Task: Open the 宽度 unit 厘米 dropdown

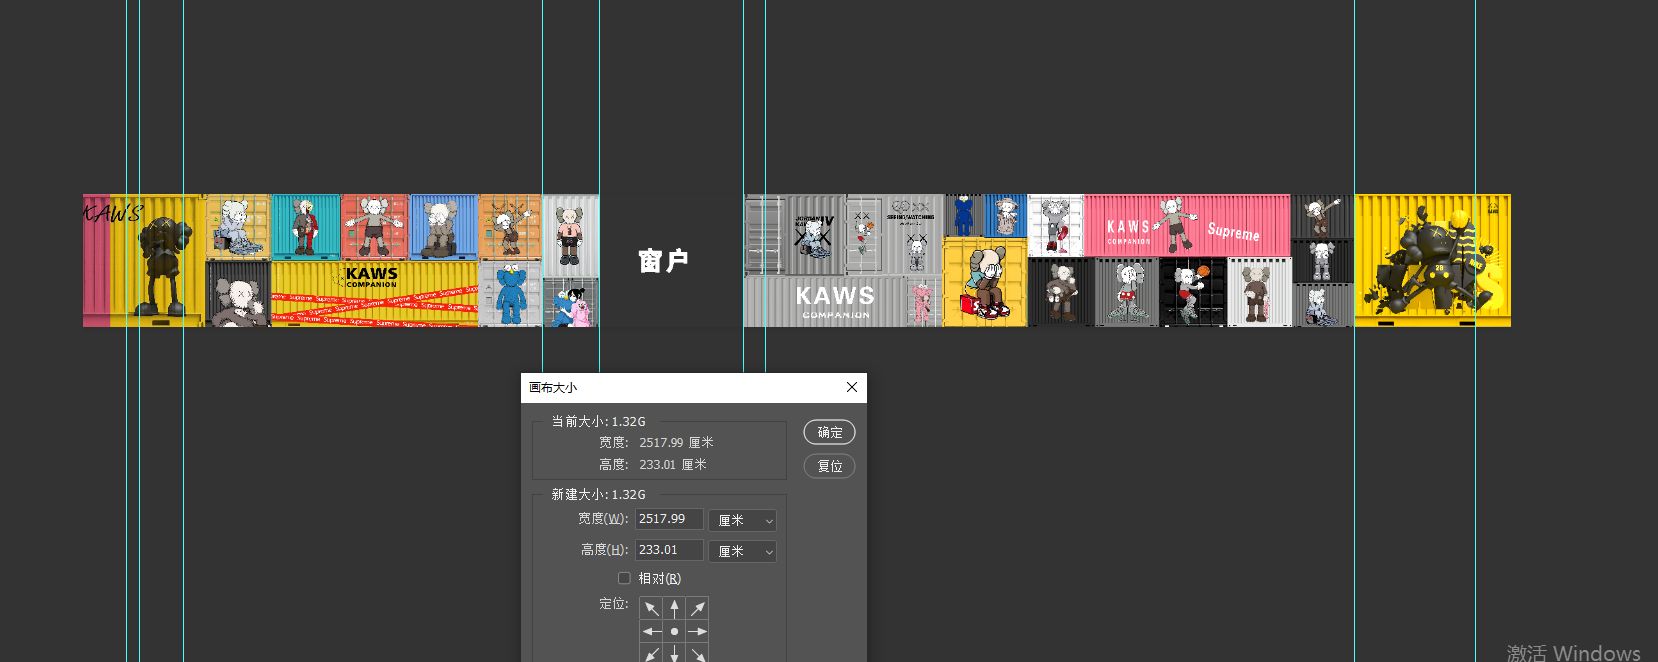Action: (x=743, y=521)
